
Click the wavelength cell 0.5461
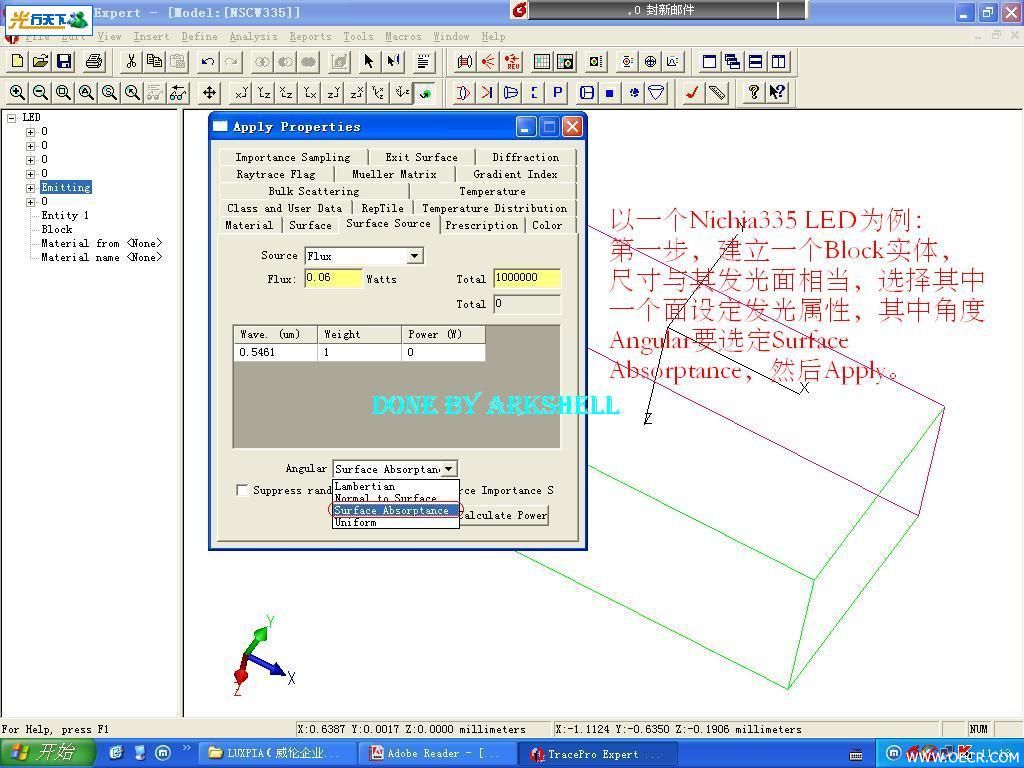click(x=275, y=352)
